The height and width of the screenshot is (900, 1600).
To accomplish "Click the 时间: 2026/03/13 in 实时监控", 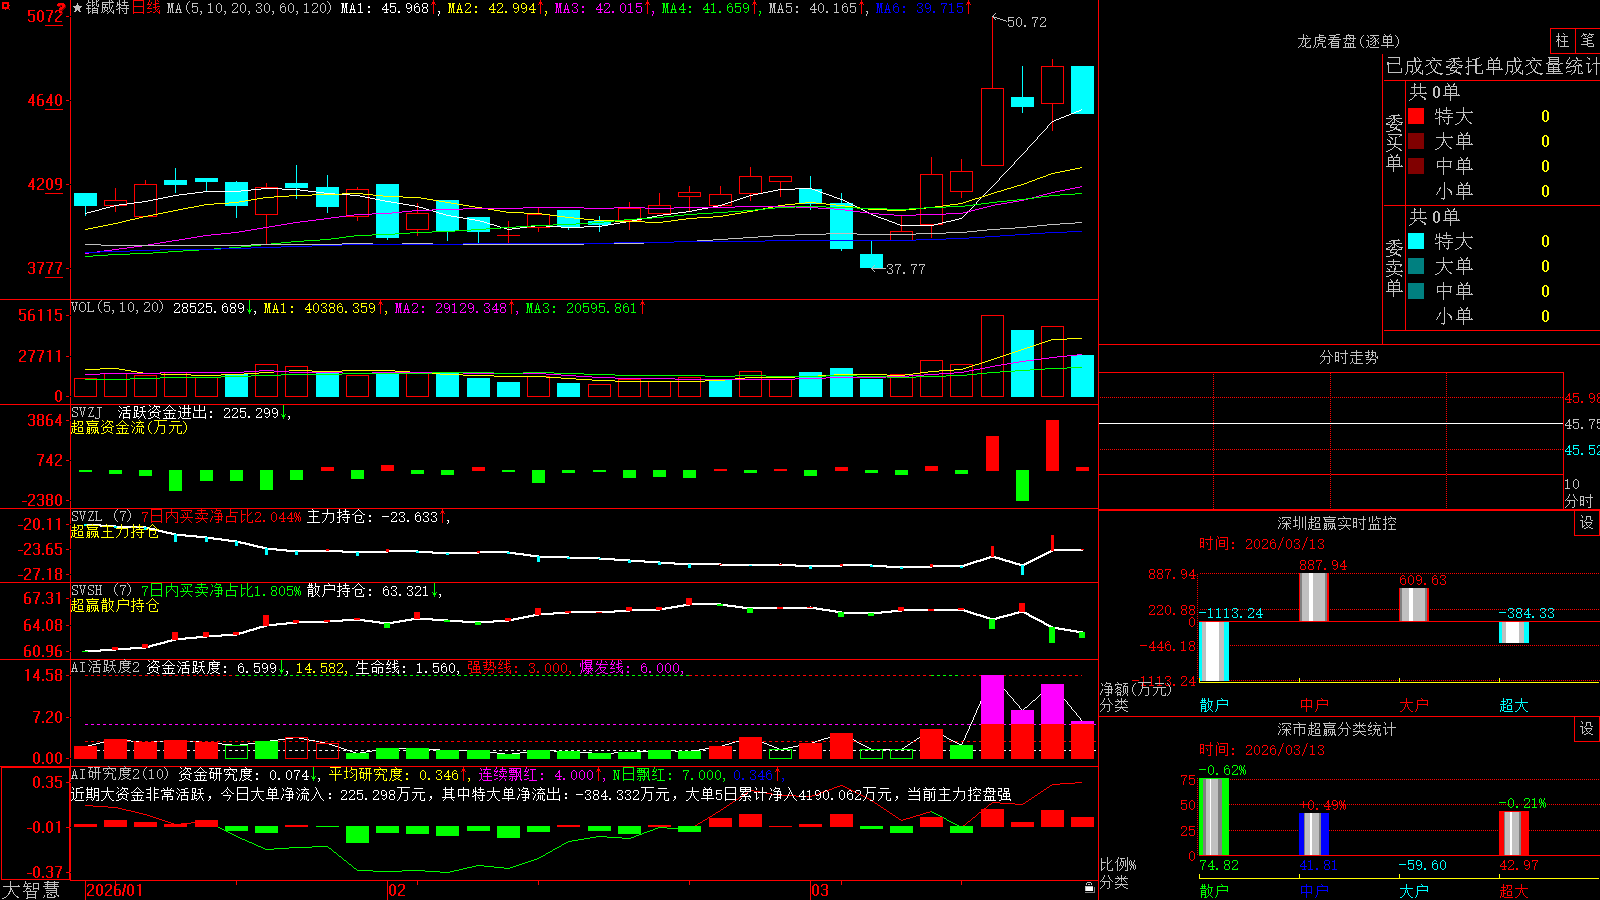I will pyautogui.click(x=1262, y=544).
